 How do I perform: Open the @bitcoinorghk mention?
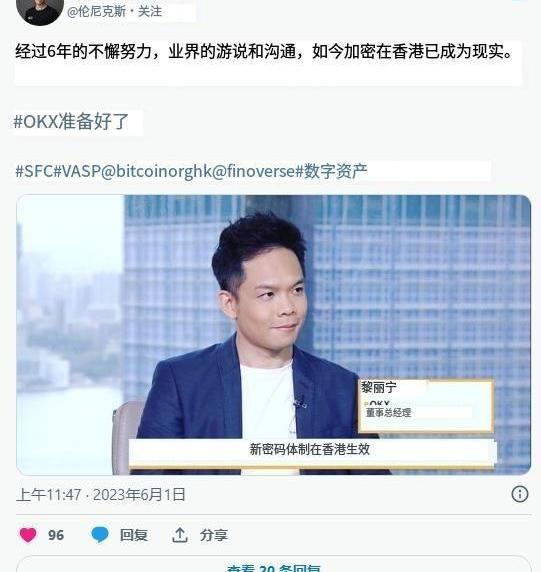click(156, 171)
